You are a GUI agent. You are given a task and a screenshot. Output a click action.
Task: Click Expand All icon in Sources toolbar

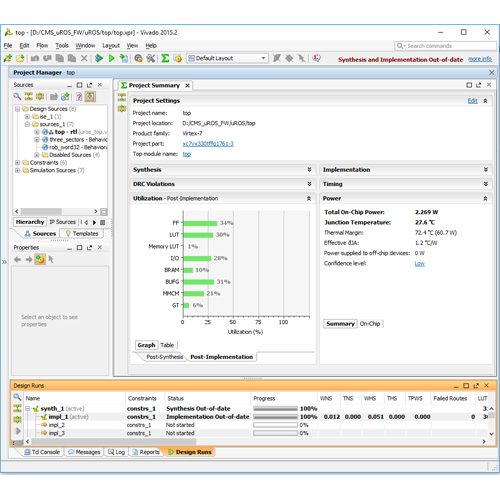[x=40, y=97]
